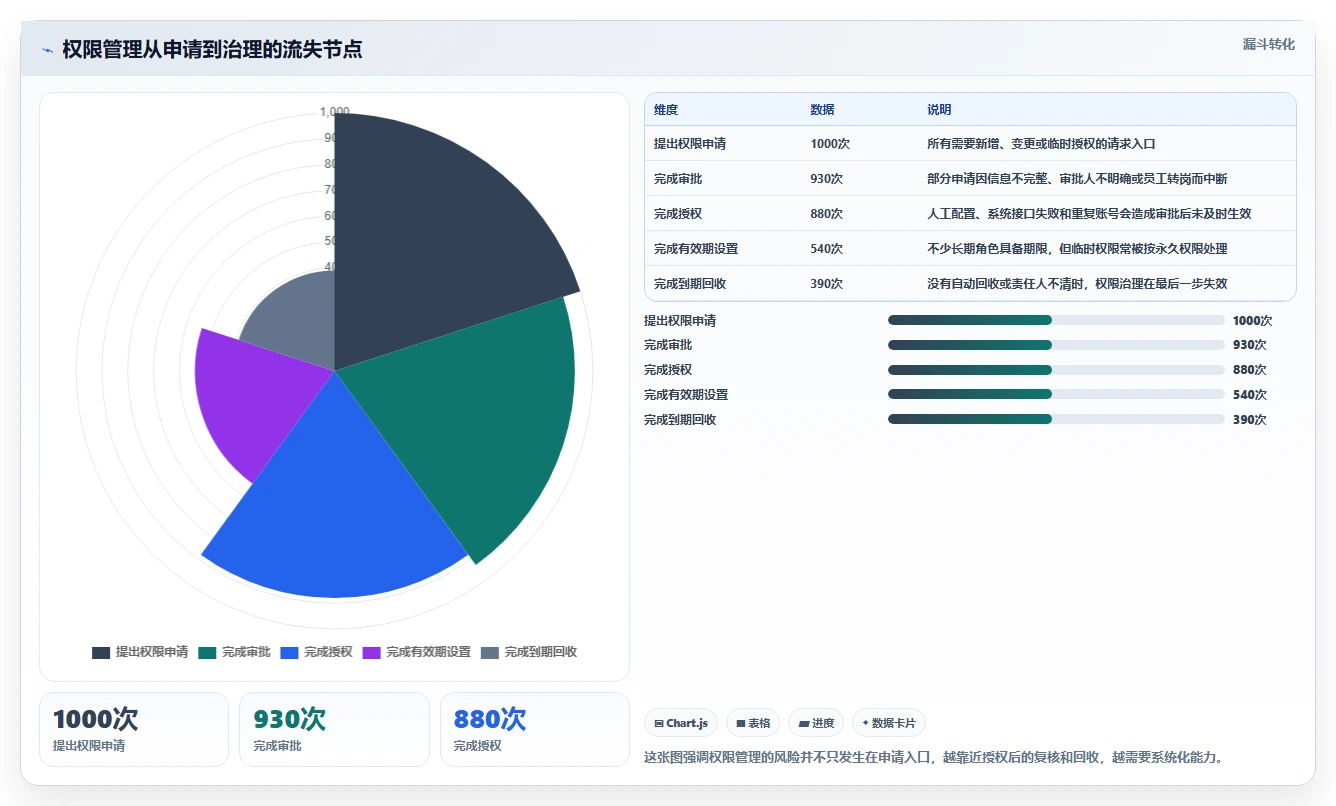
Task: Click the 完成有效期设置 progress bar
Action: pyautogui.click(x=1056, y=394)
